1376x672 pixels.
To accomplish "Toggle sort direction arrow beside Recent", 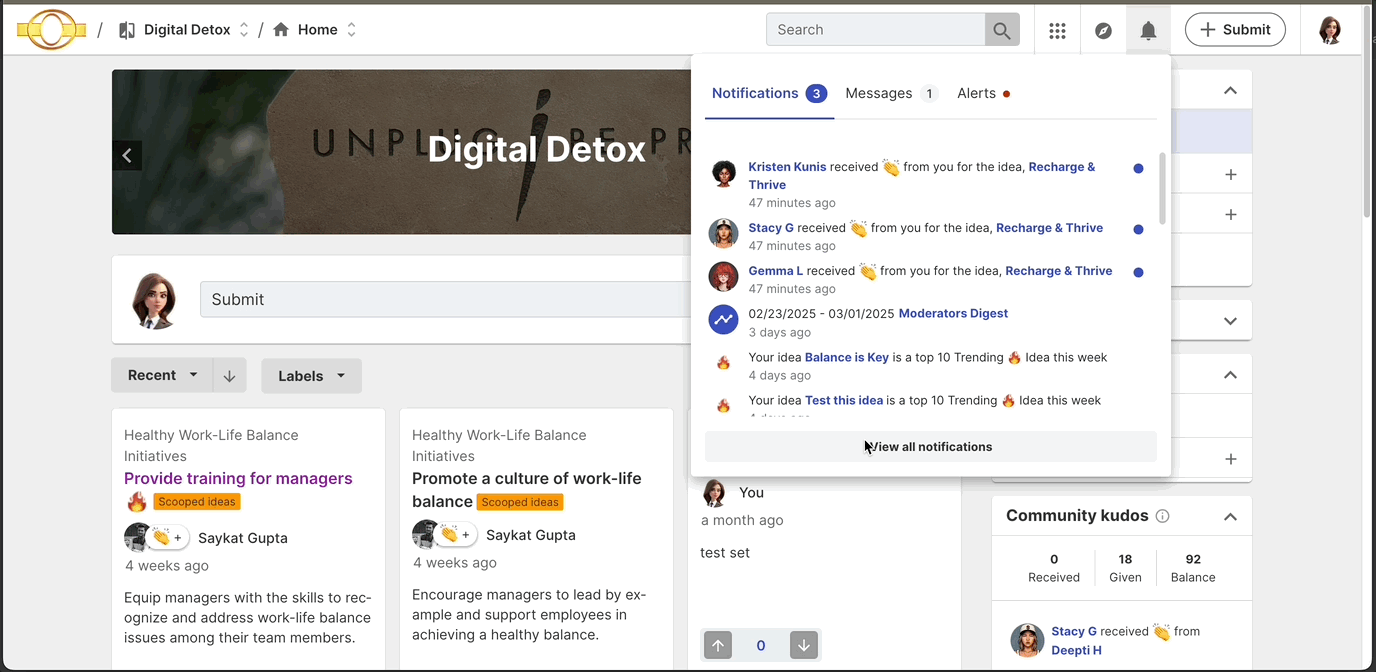I will click(229, 376).
